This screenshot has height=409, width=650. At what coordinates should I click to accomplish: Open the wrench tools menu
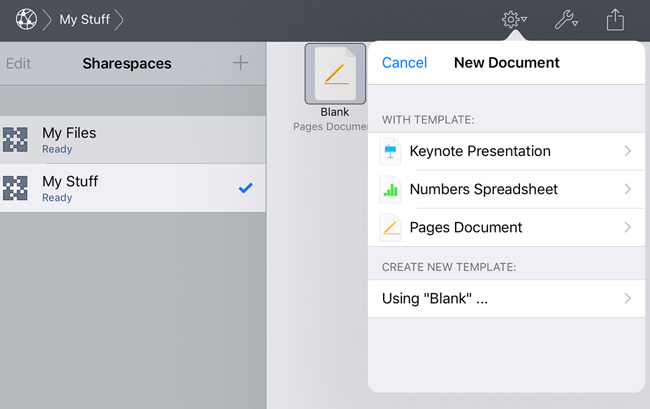tap(566, 19)
